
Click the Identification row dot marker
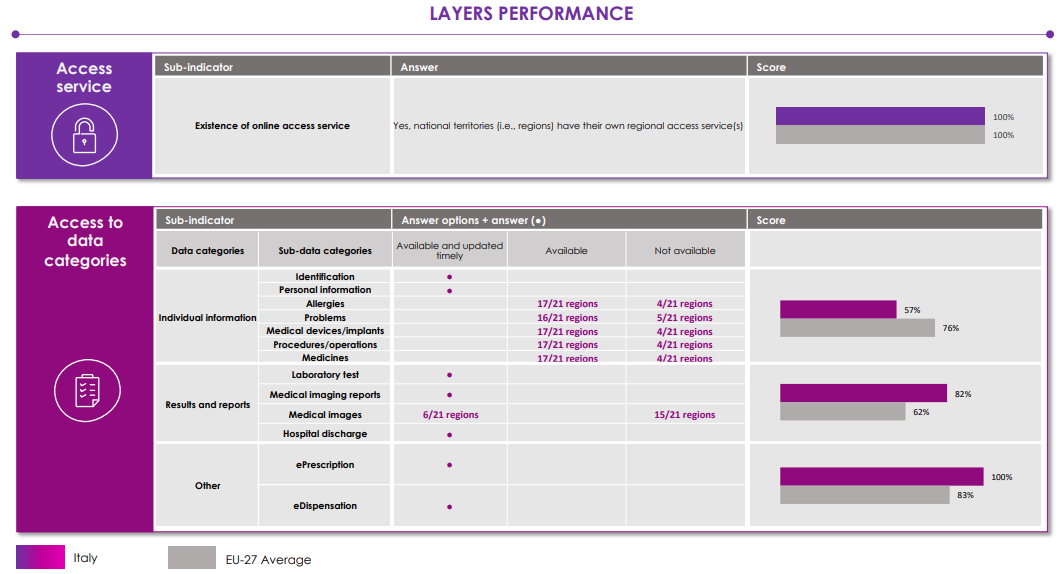450,277
